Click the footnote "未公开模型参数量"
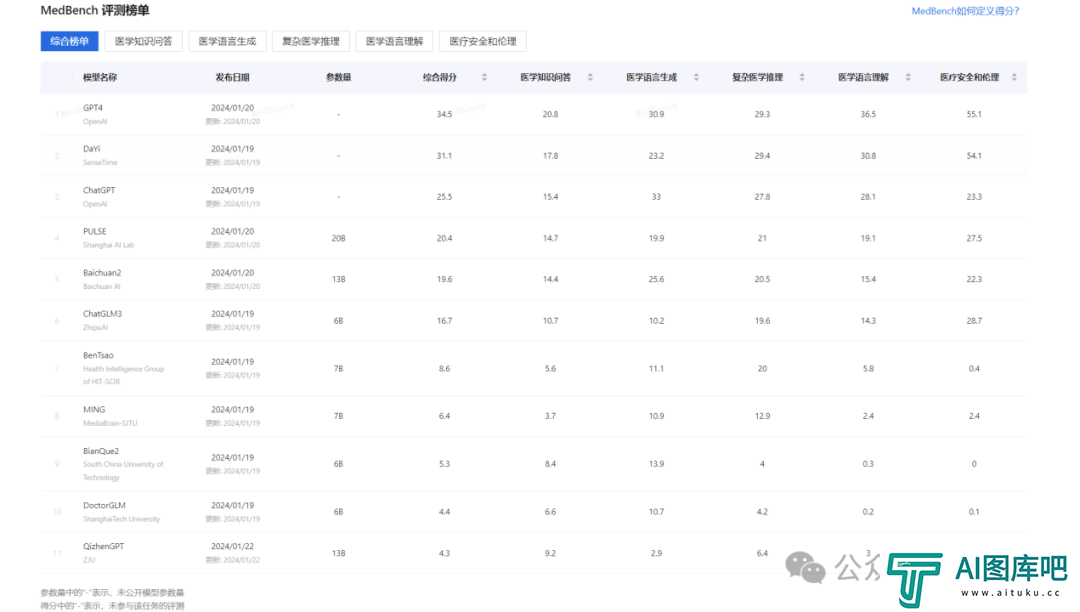This screenshot has height=612, width=1080. pos(150,593)
